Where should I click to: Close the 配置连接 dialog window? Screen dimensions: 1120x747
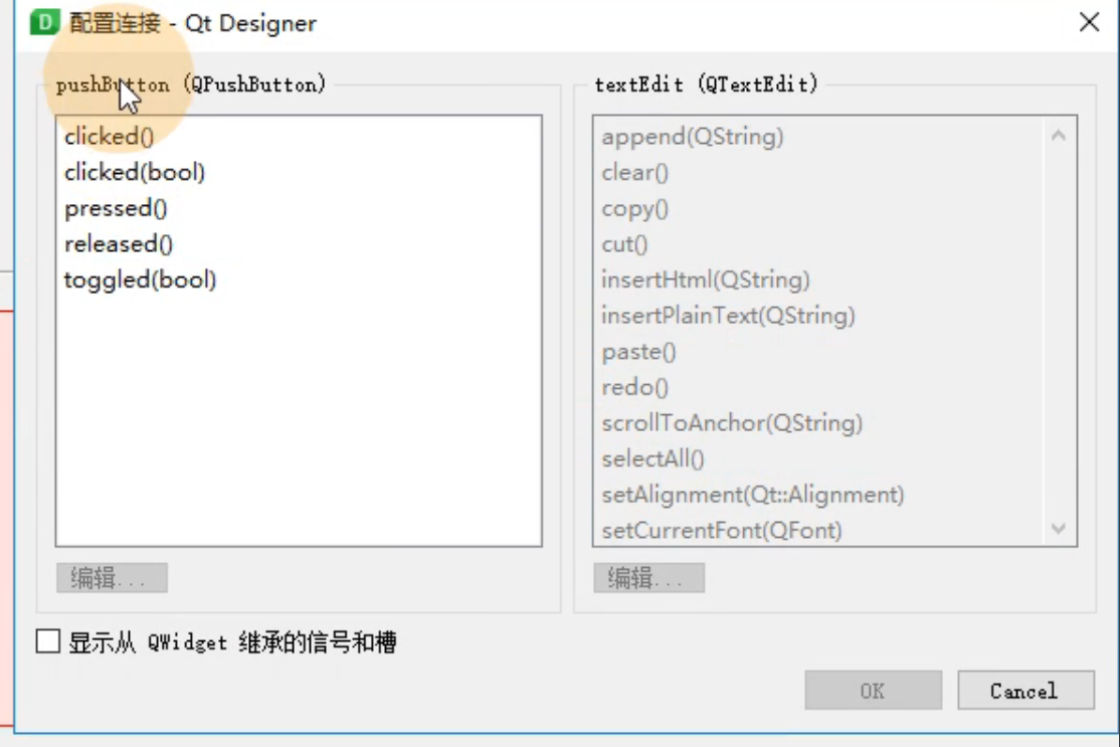coord(1089,22)
